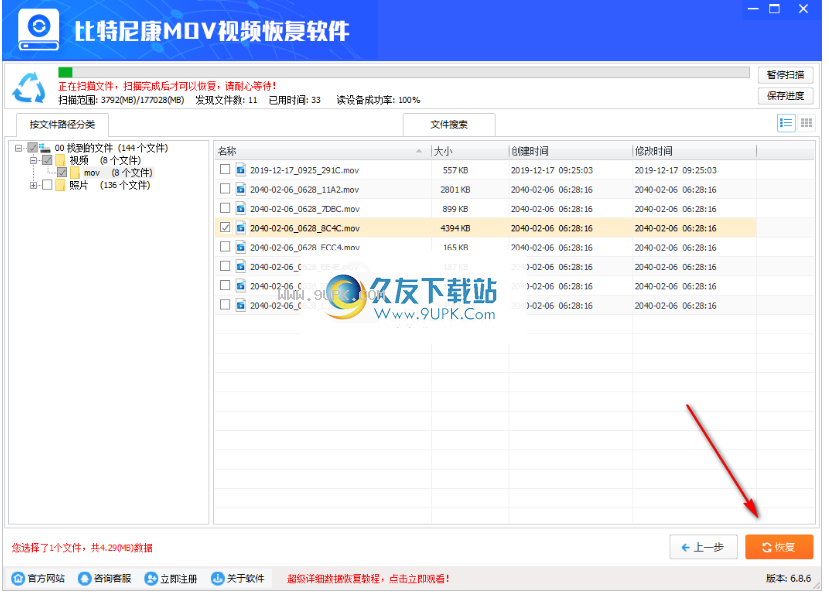Select the 2801 KB size cell
This screenshot has width=829, height=595.
coord(455,189)
